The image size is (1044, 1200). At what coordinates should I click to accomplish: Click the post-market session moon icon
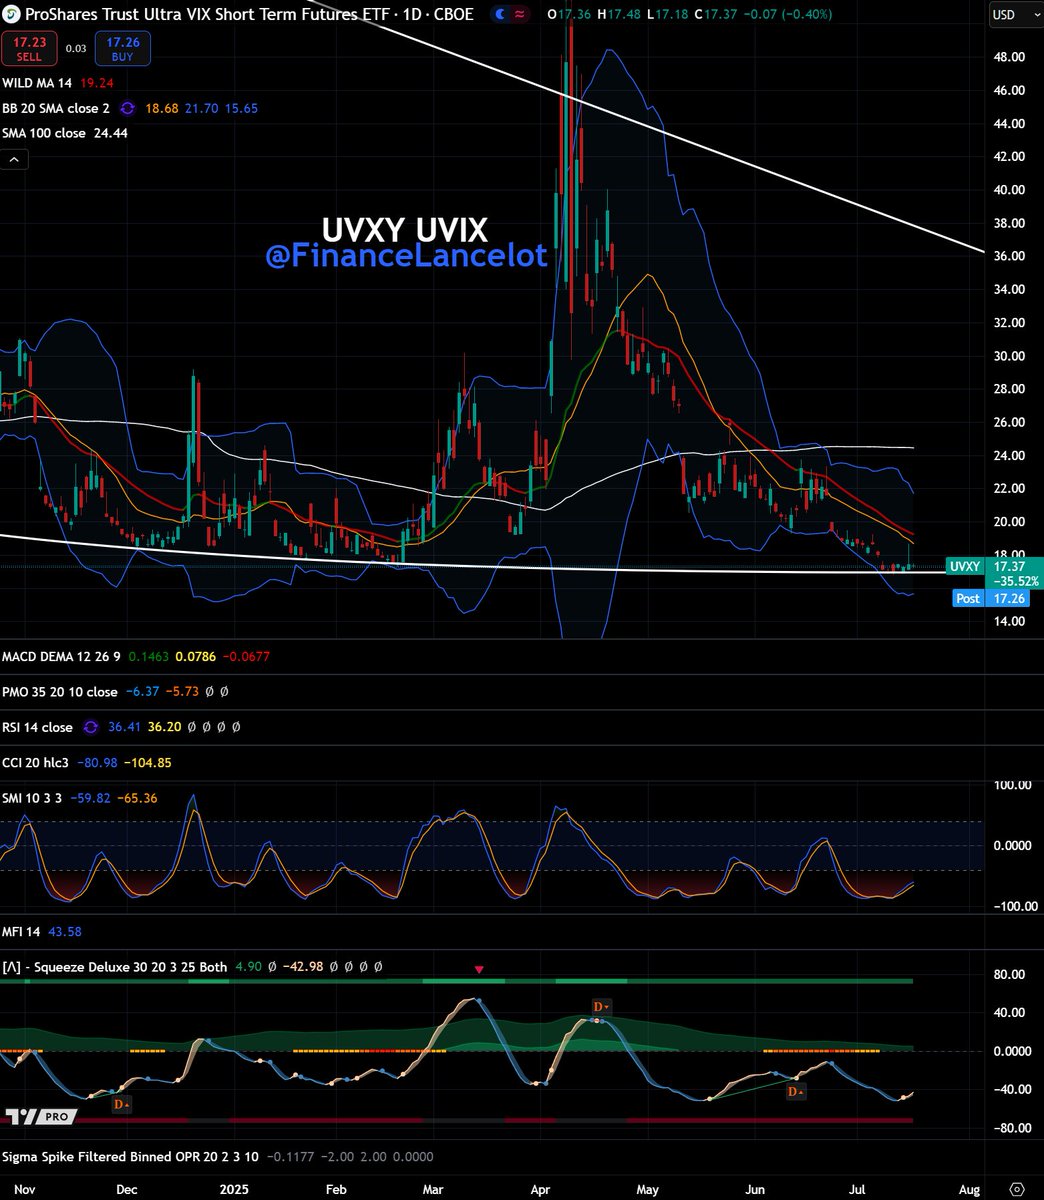[500, 15]
